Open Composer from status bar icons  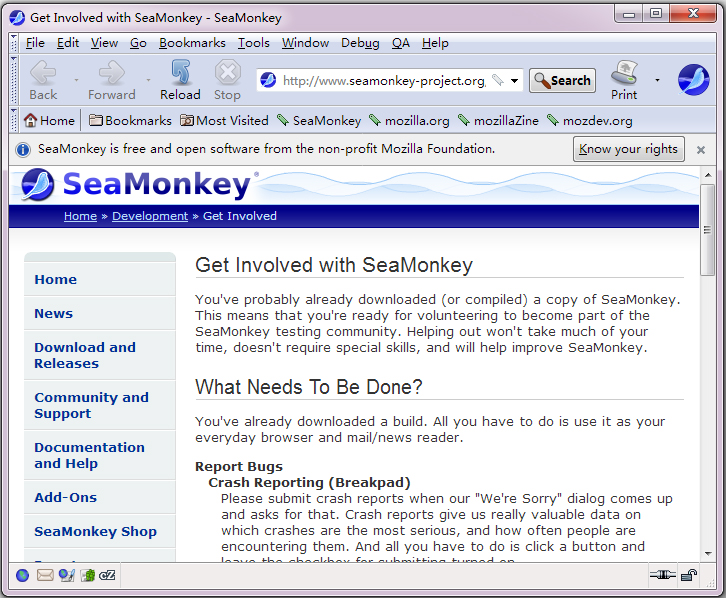pyautogui.click(x=67, y=575)
